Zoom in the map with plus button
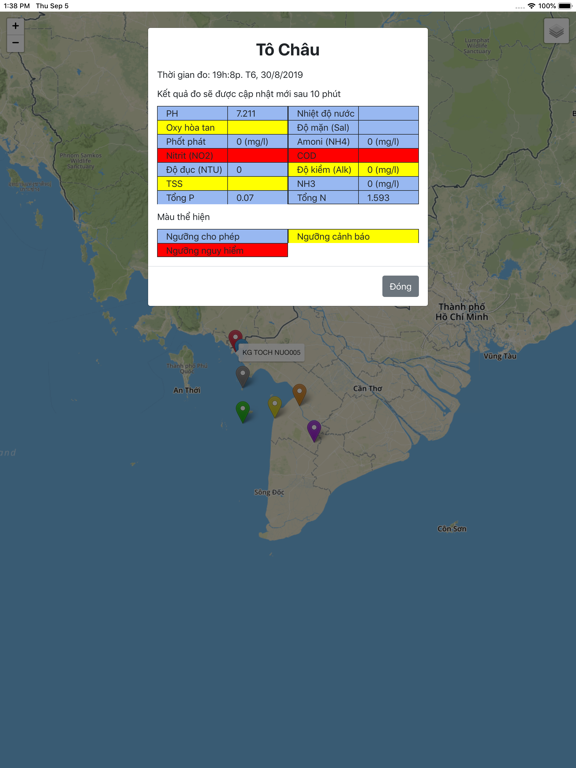This screenshot has height=768, width=576. 15,26
